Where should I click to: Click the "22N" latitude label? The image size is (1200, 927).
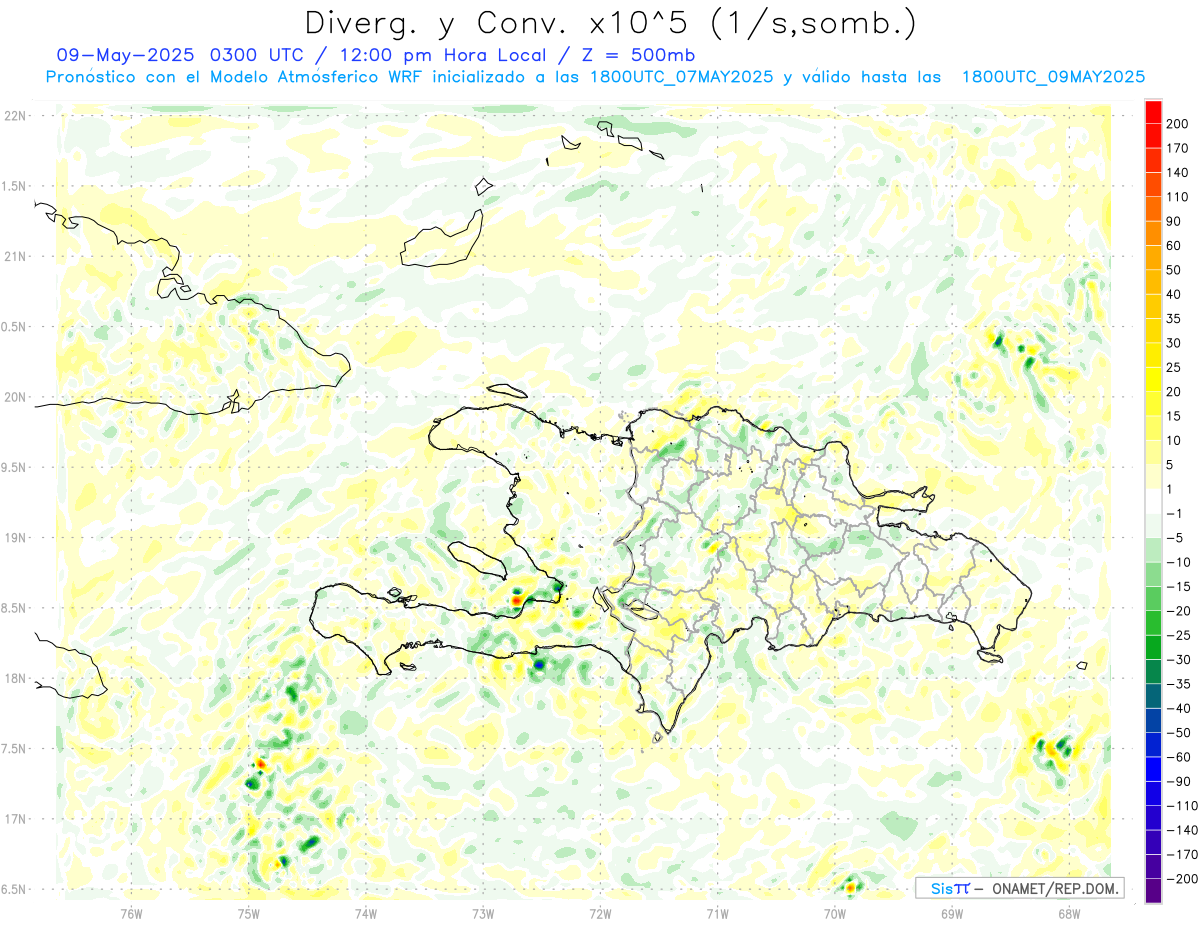(15, 116)
